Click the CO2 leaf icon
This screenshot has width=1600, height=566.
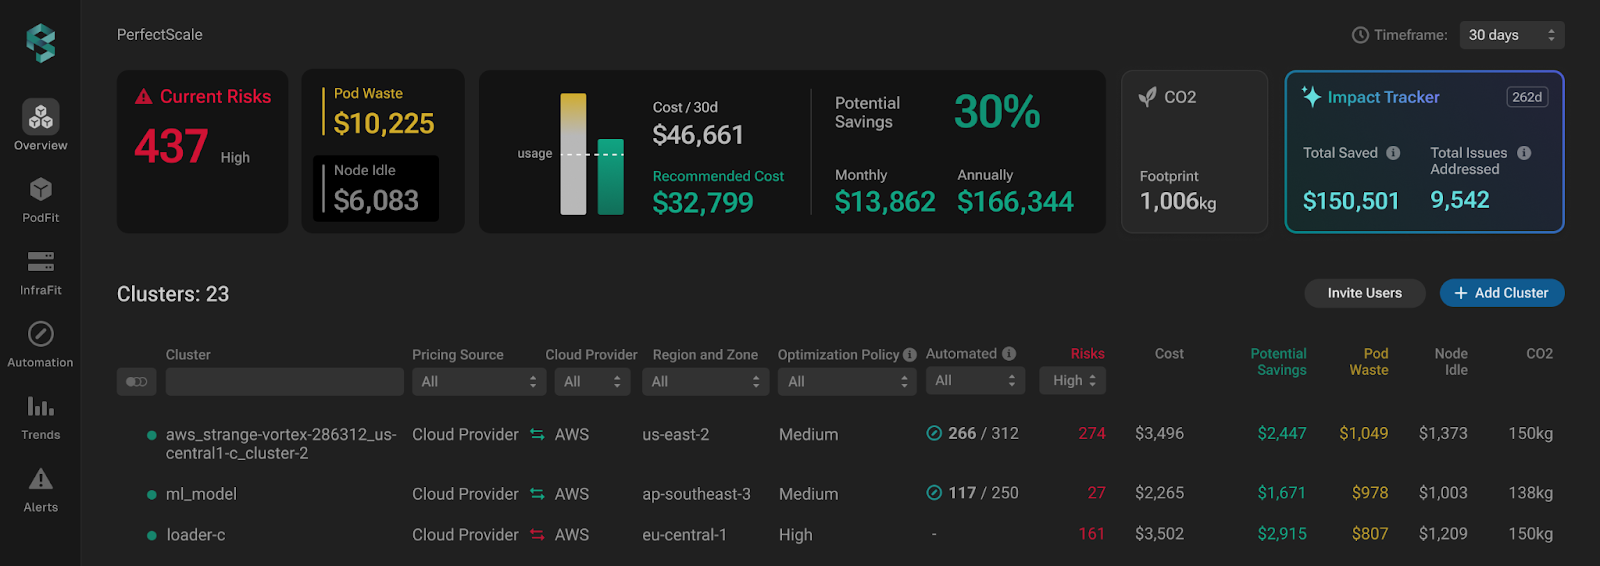pos(1148,97)
